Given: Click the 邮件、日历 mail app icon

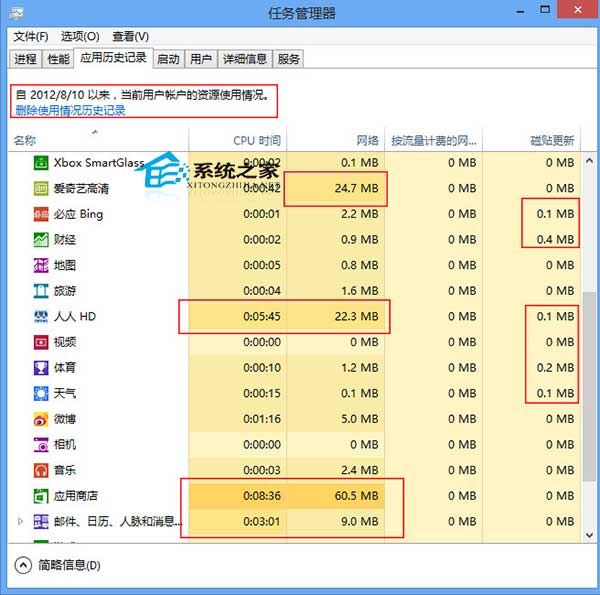Looking at the screenshot, I should [41, 522].
